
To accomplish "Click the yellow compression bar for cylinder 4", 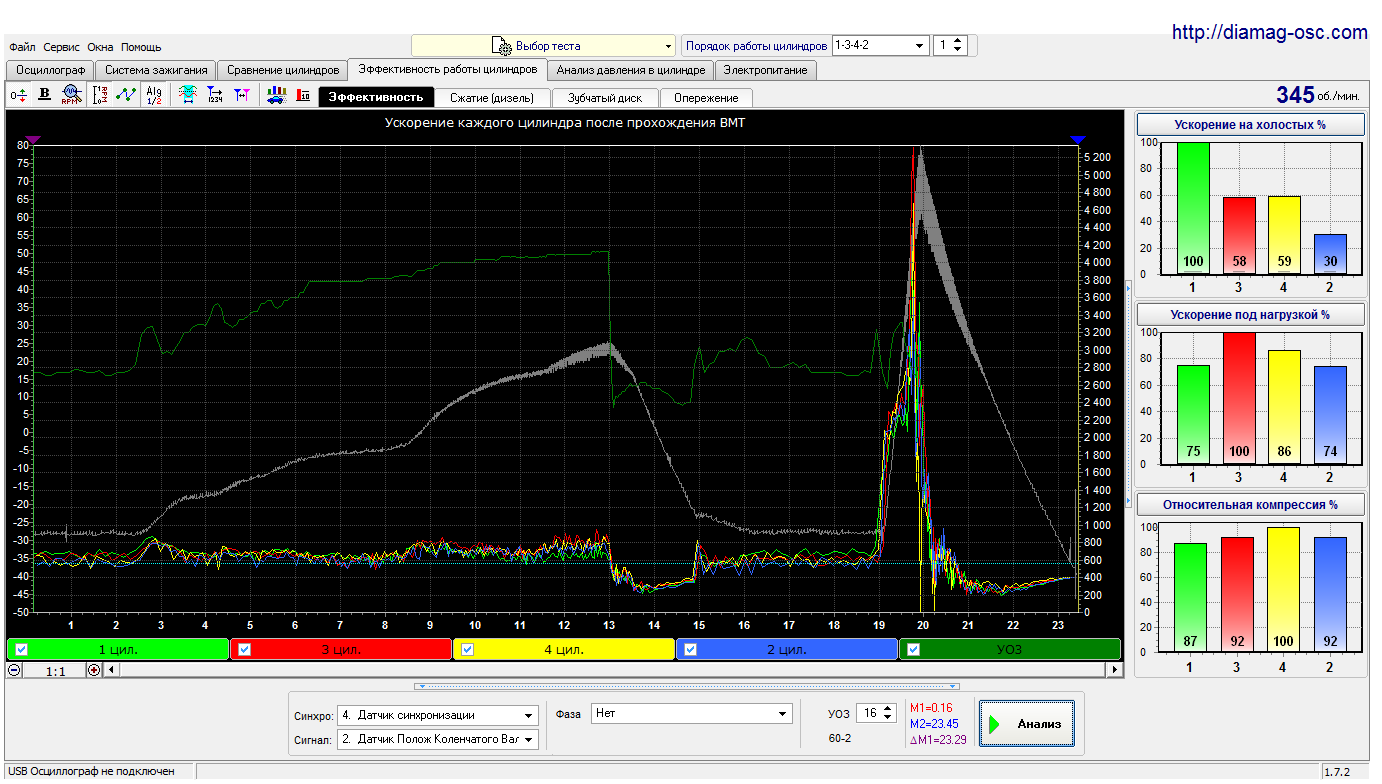I will pyautogui.click(x=1285, y=589).
